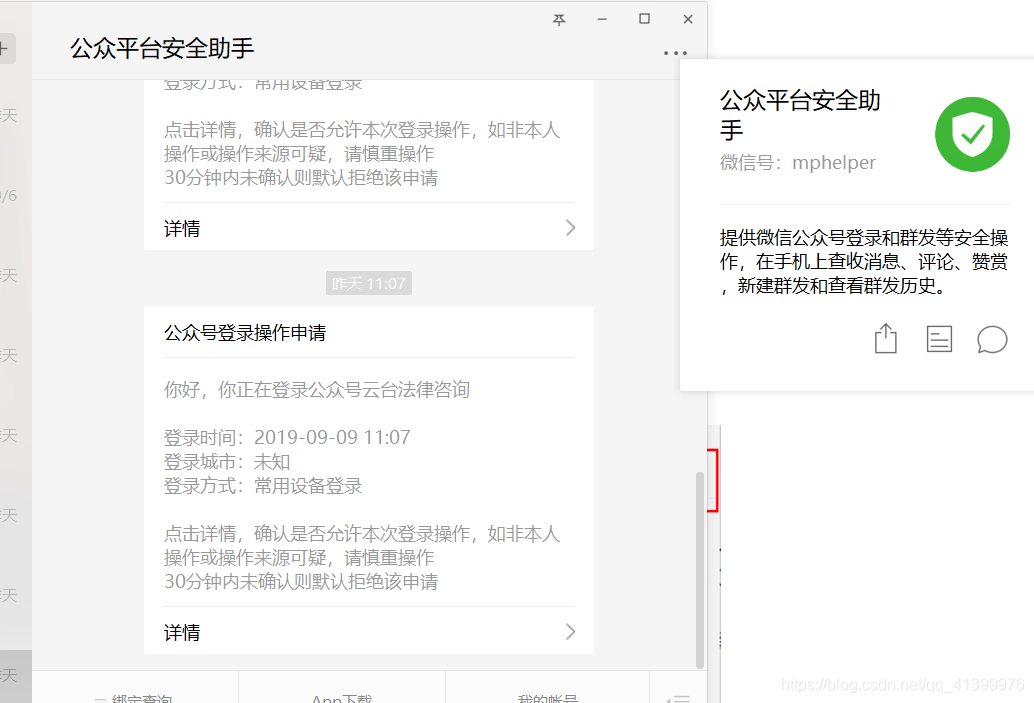Click 你好,你正在登录公众号云台法律咨询 text
The image size is (1034, 703).
click(317, 389)
